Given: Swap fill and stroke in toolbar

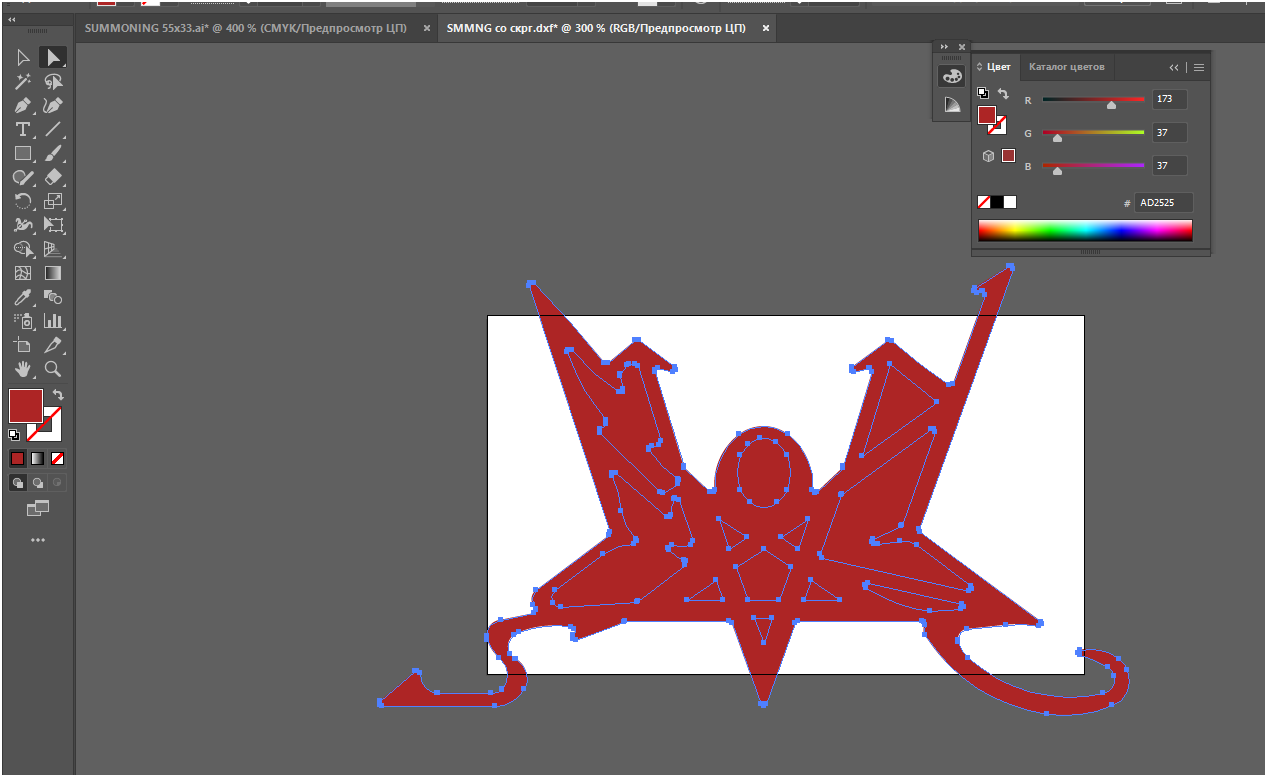Looking at the screenshot, I should (58, 395).
